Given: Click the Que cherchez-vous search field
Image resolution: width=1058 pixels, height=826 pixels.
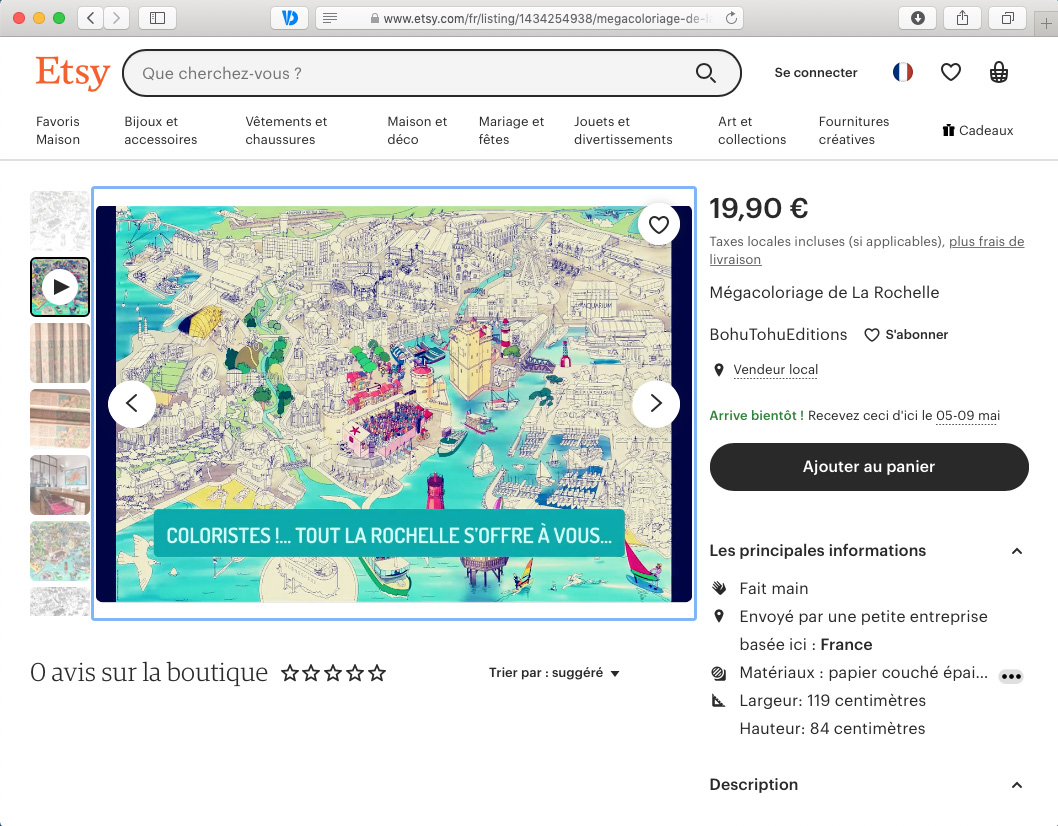Looking at the screenshot, I should [x=410, y=73].
